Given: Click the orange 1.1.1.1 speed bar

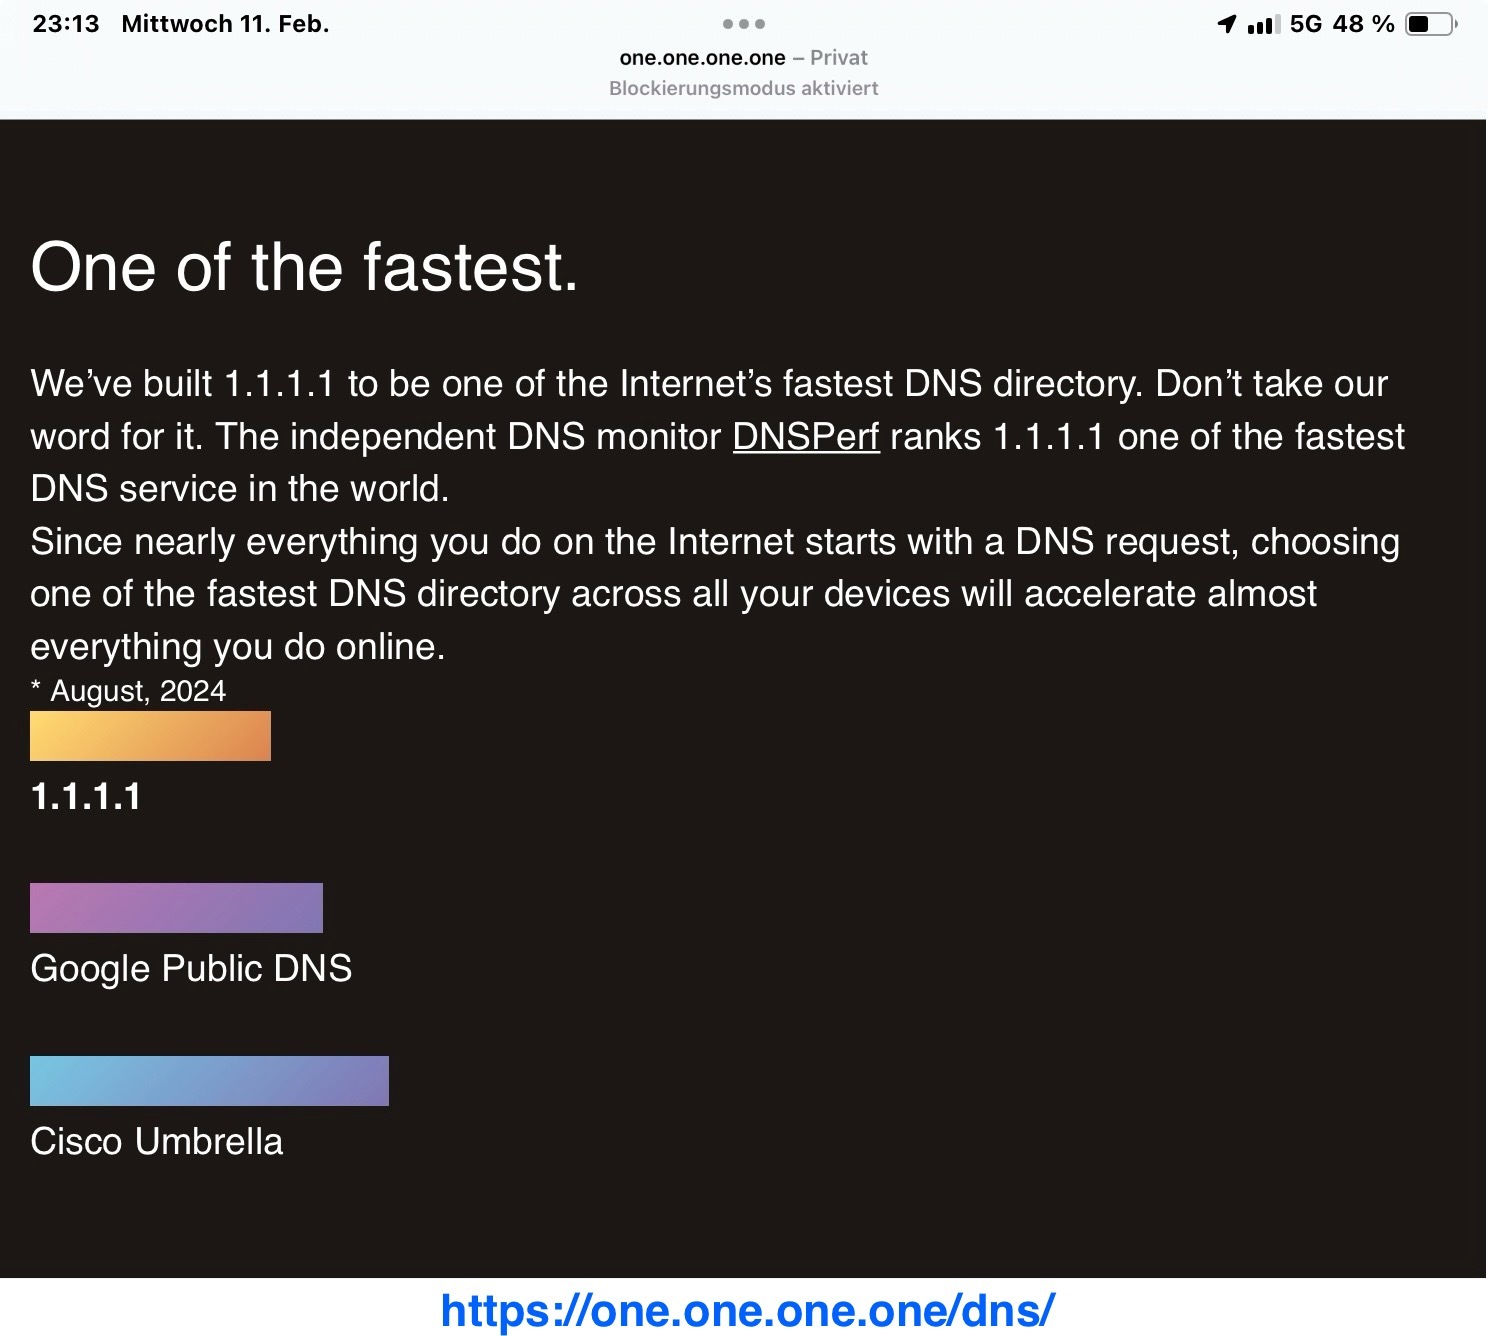Looking at the screenshot, I should coord(150,736).
